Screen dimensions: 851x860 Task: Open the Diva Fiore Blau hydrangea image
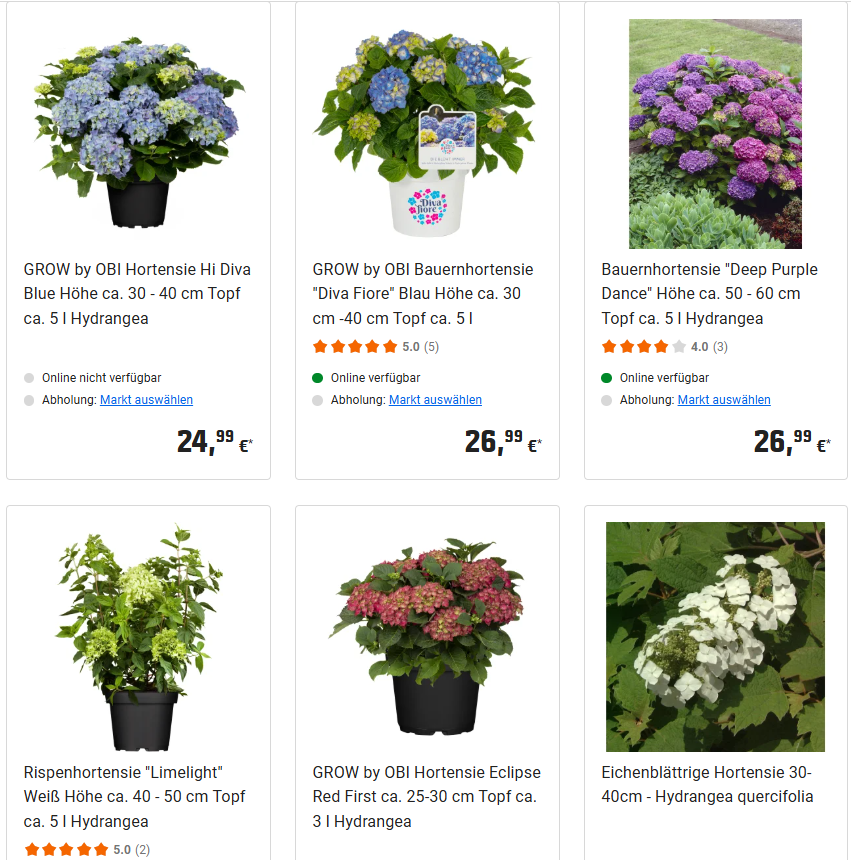pos(424,133)
